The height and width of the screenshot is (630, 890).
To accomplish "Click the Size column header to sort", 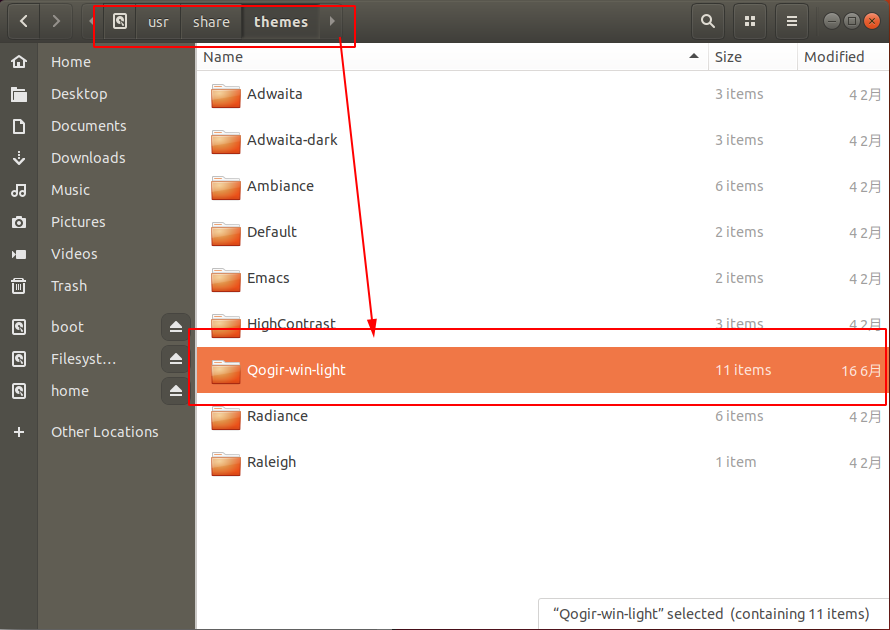I will [x=728, y=57].
